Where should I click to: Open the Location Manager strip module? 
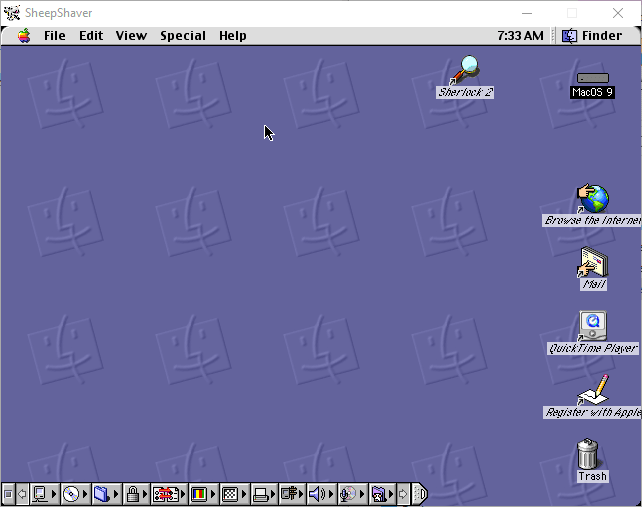pos(169,494)
